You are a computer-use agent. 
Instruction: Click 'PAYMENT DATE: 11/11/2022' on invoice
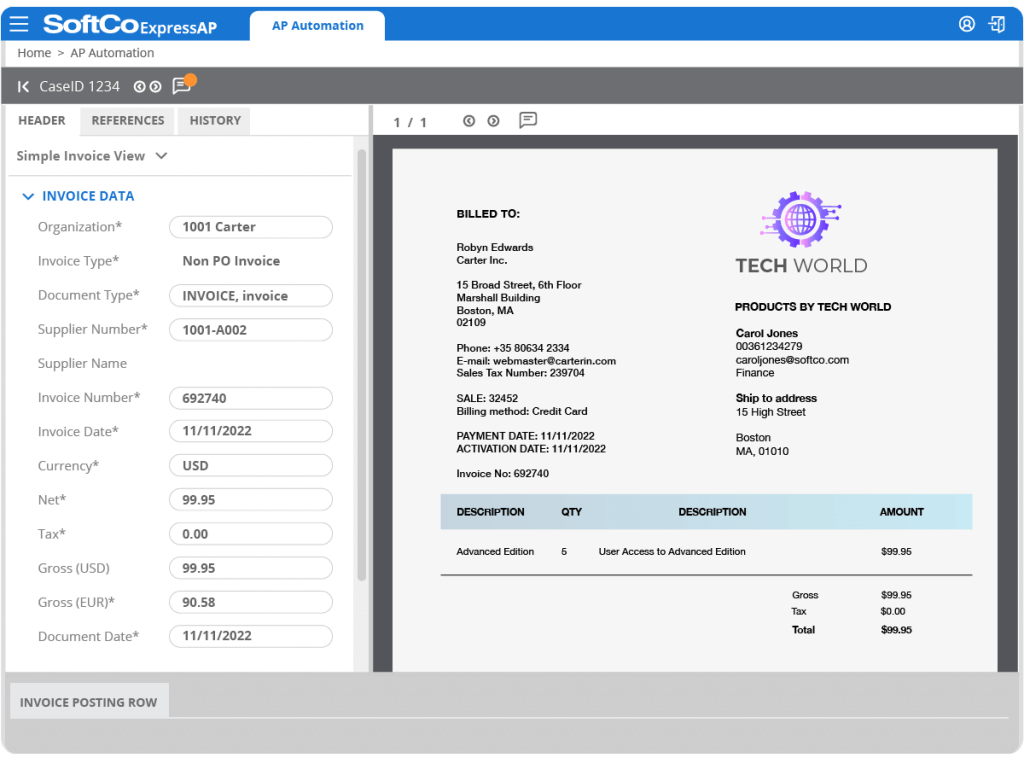coord(525,435)
